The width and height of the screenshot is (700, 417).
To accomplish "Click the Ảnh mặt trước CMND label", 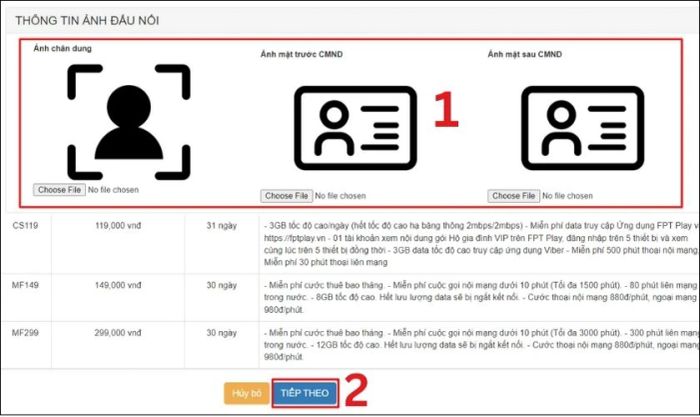I will click(x=302, y=54).
